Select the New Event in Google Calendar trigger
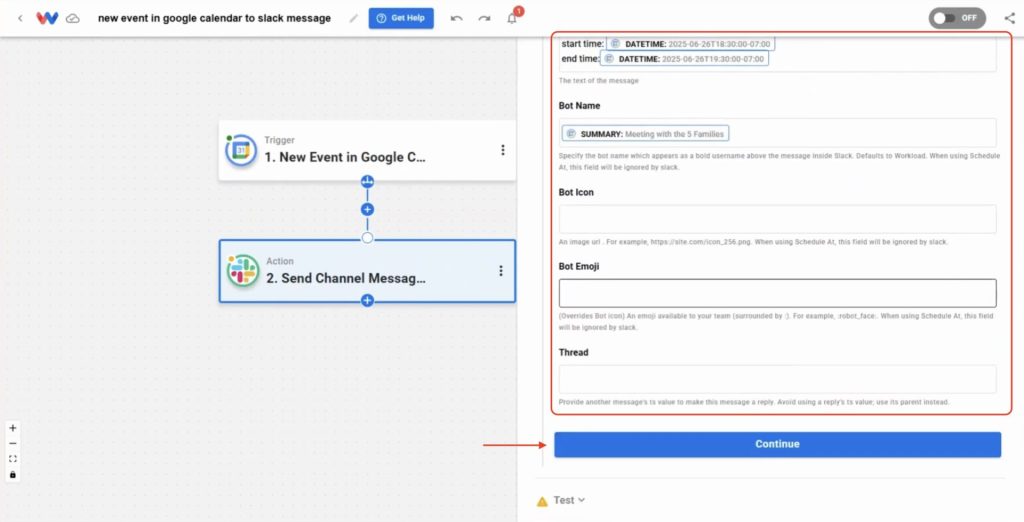This screenshot has height=522, width=1024. (x=367, y=150)
